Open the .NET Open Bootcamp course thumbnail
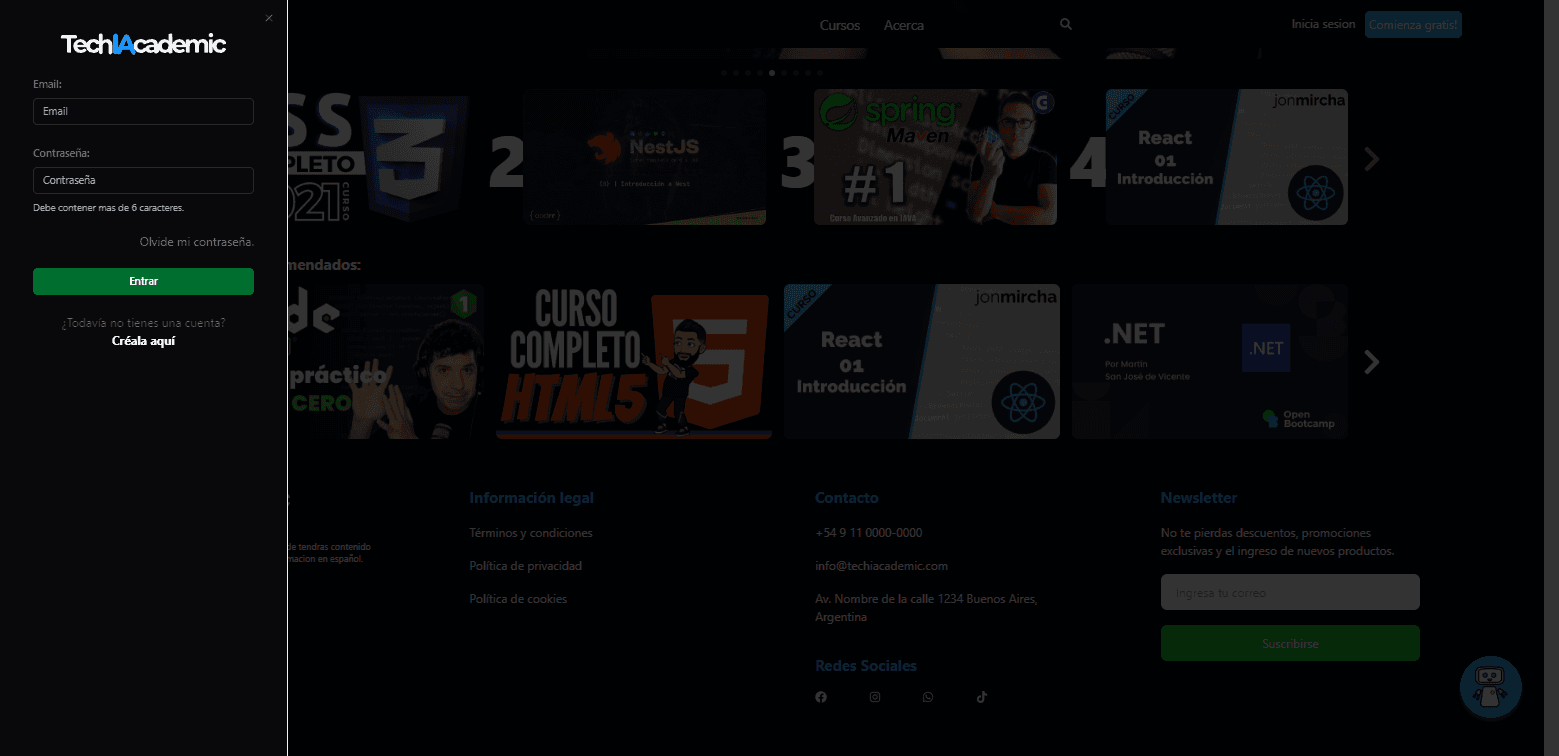Screen dimensions: 1559x756 1210,361
